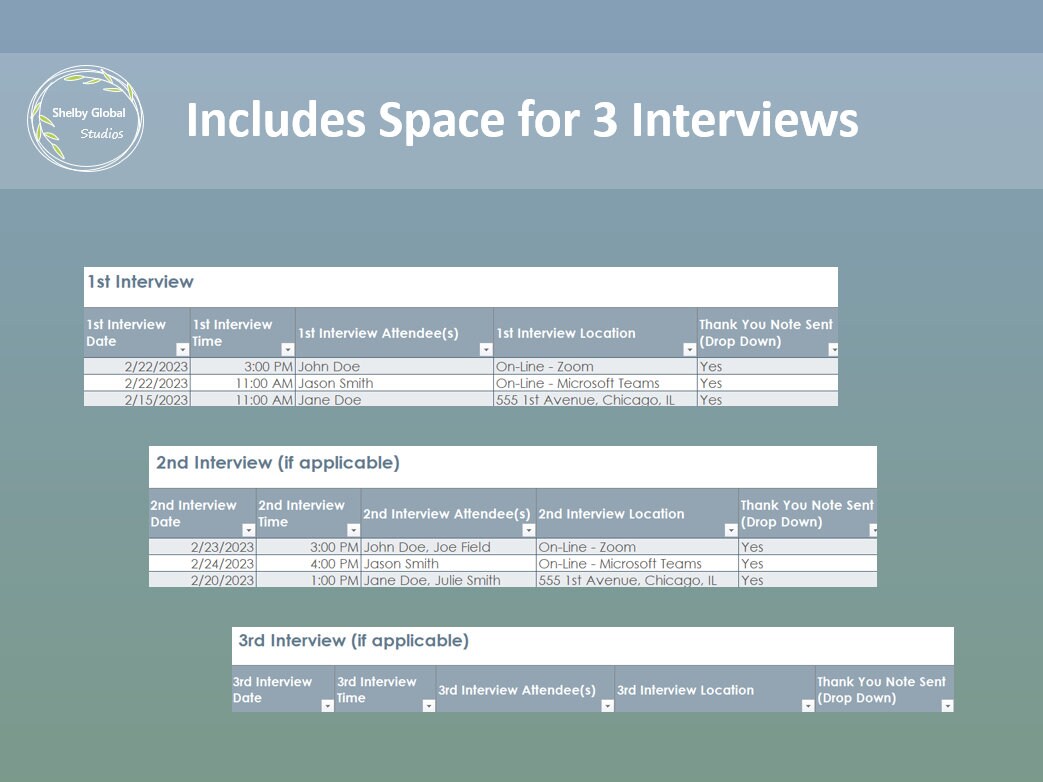This screenshot has height=782, width=1043.
Task: Open the 2nd Interview Attendee(s) filter dropdown
Action: [x=528, y=530]
